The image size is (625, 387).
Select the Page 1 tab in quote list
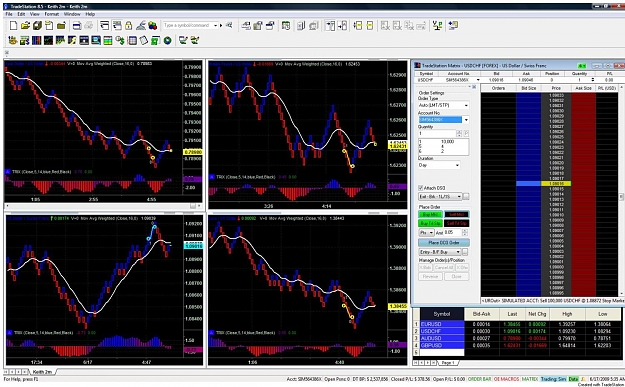pos(448,363)
